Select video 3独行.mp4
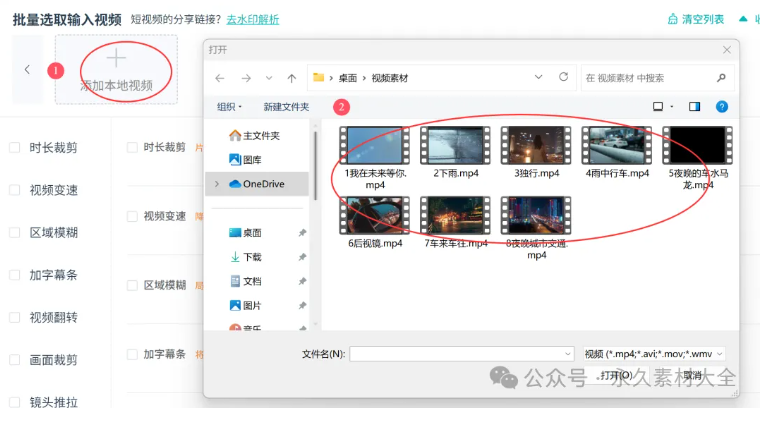Image resolution: width=762 pixels, height=435 pixels. [x=536, y=153]
